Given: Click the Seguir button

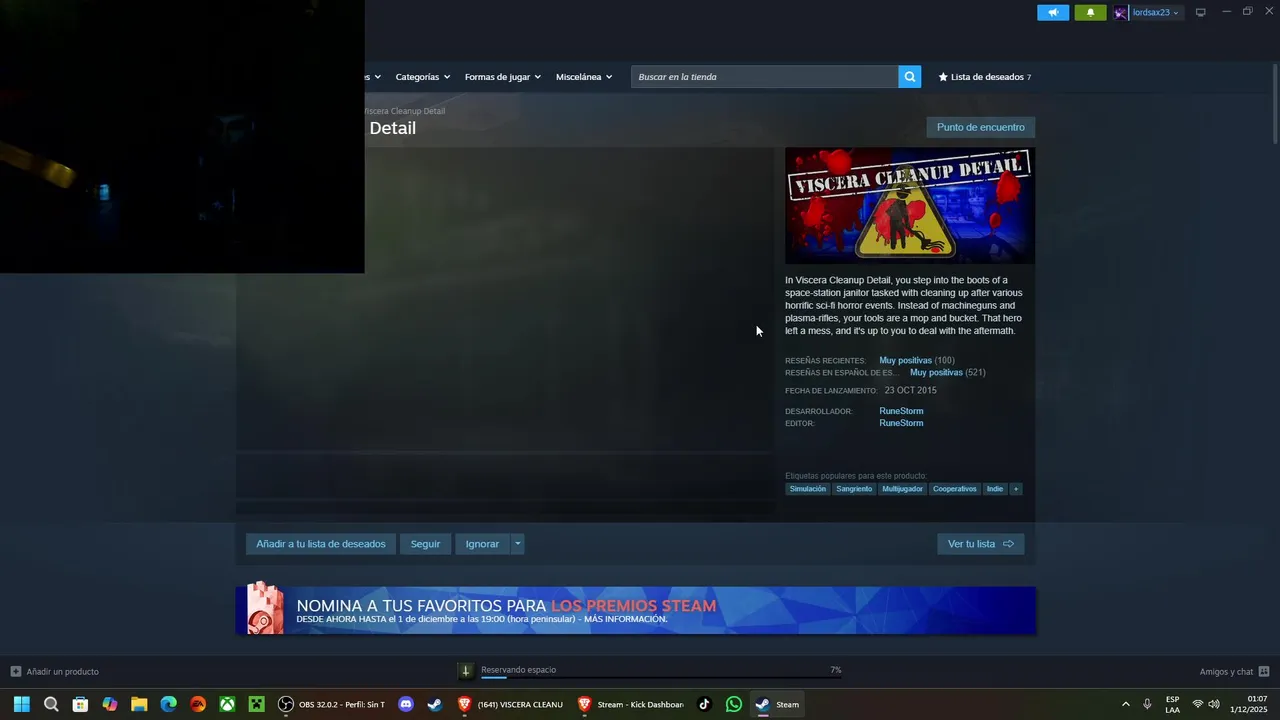Looking at the screenshot, I should 425,544.
